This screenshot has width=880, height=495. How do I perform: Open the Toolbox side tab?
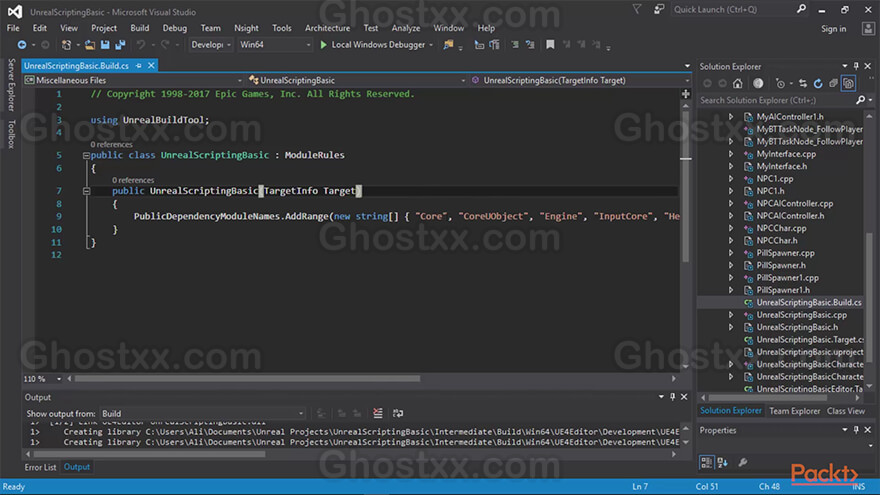click(11, 134)
